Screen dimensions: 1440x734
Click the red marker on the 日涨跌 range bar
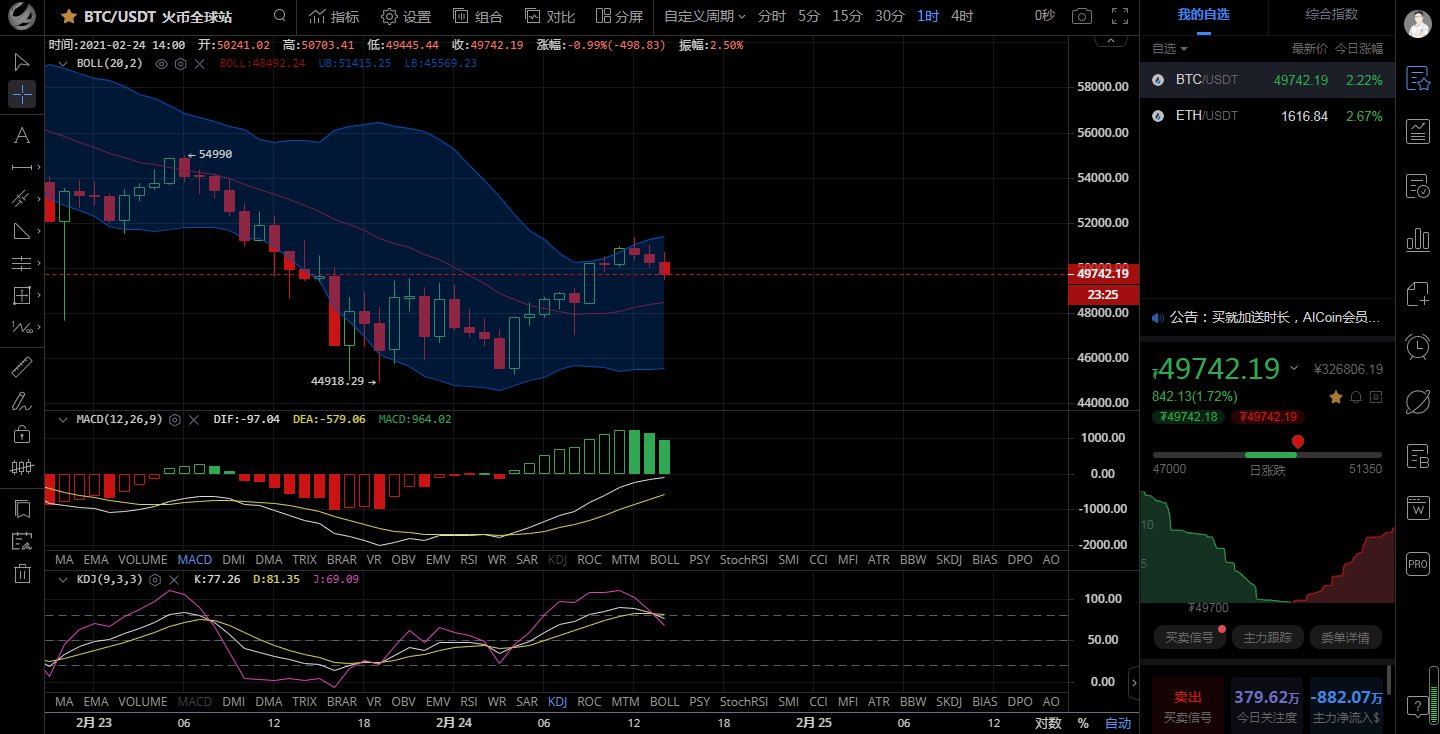[1298, 441]
